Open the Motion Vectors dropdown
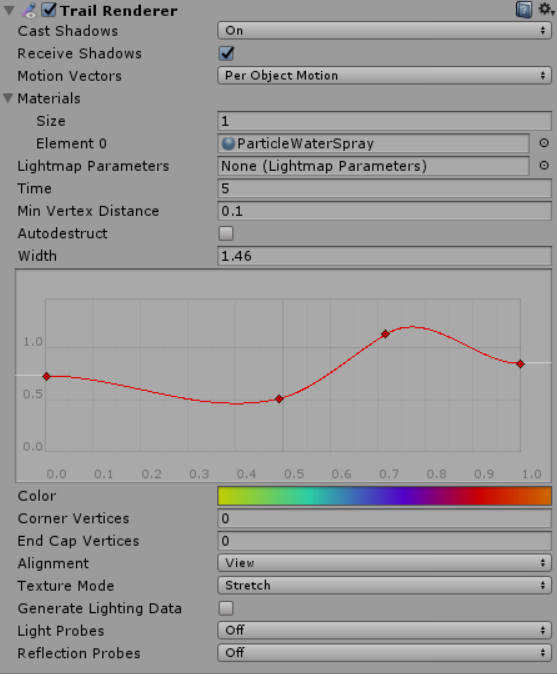Screen dimensions: 557x674 click(384, 76)
